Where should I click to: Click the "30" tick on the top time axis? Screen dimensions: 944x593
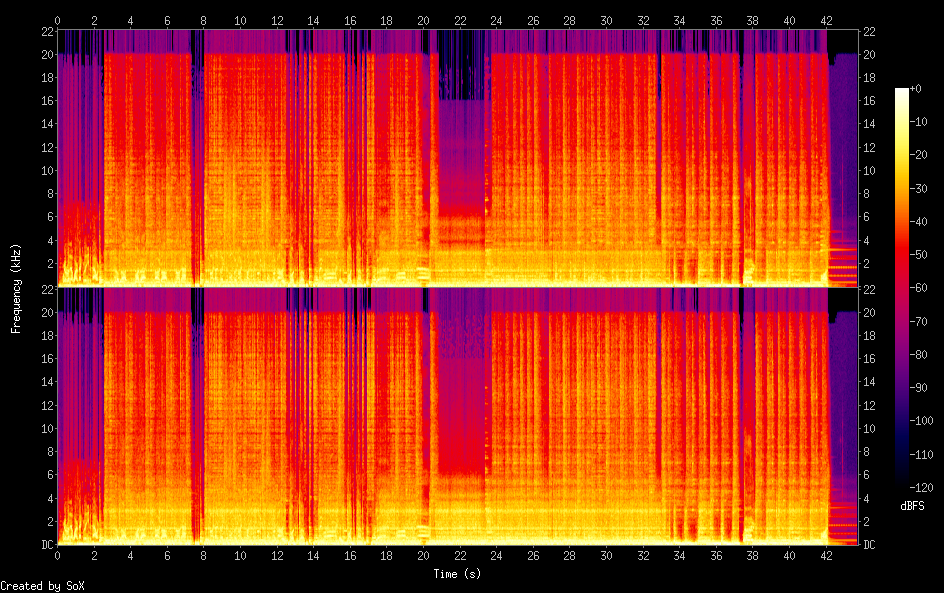(606, 20)
